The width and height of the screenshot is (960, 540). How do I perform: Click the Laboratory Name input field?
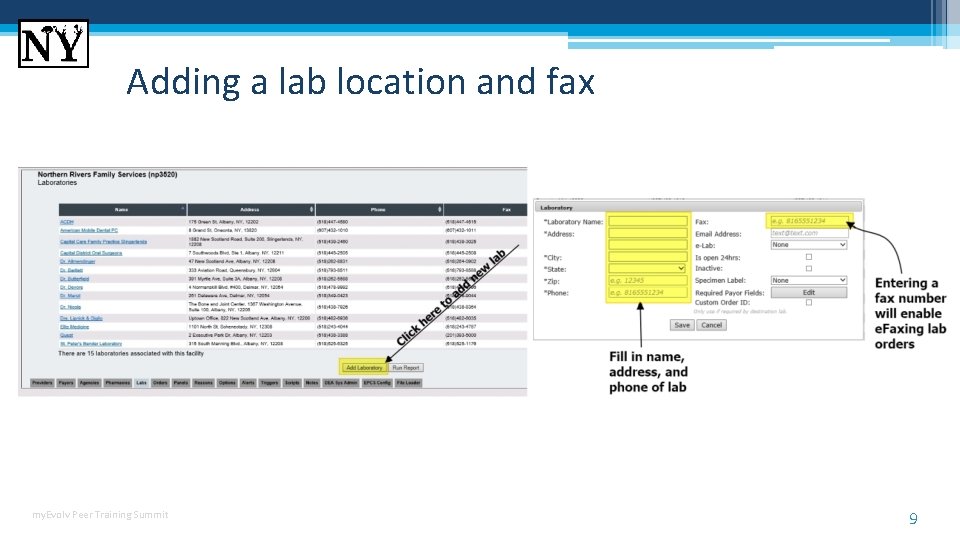[648, 221]
